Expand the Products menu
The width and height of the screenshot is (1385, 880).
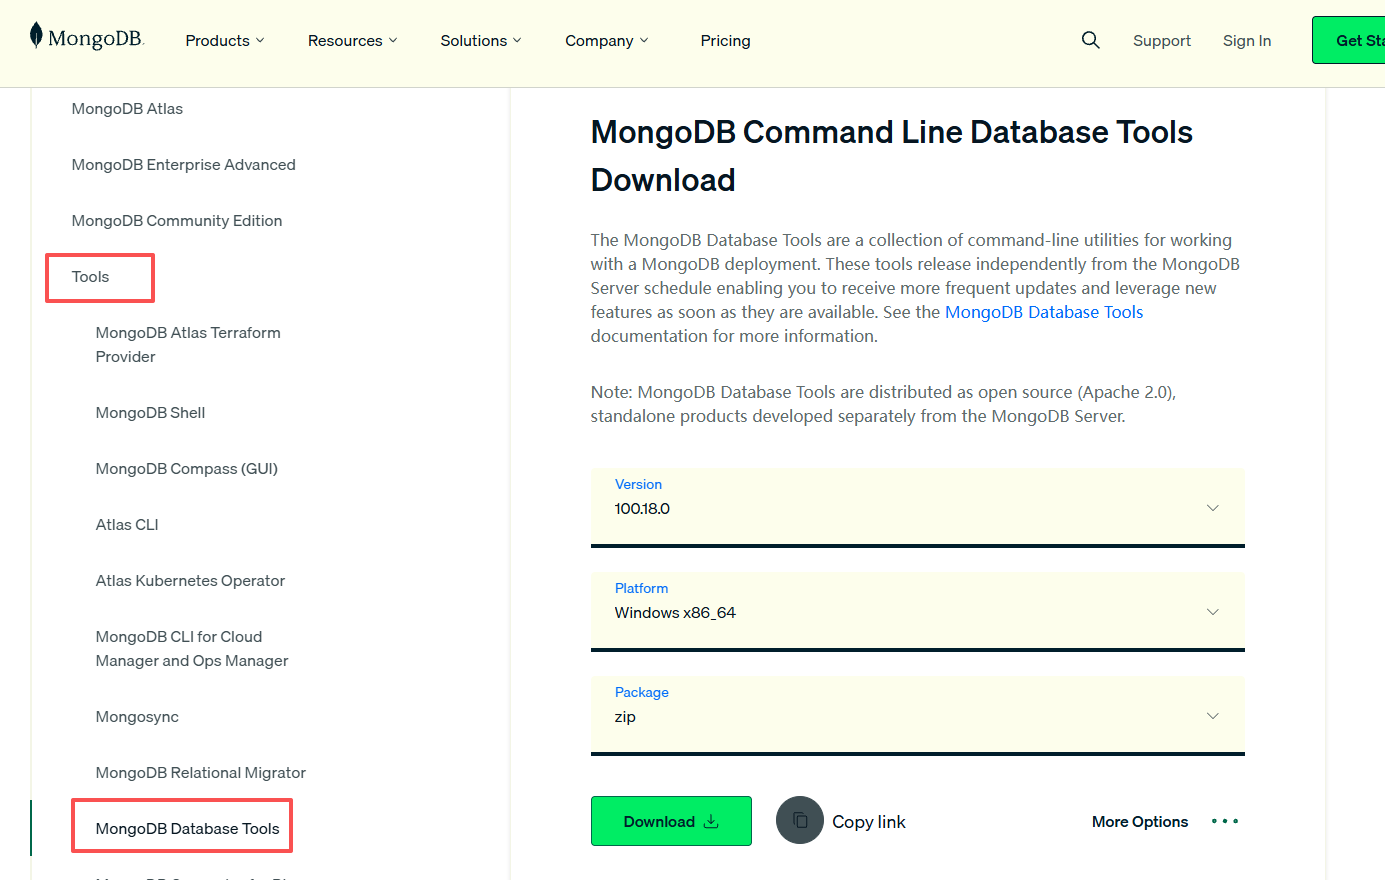click(x=225, y=41)
